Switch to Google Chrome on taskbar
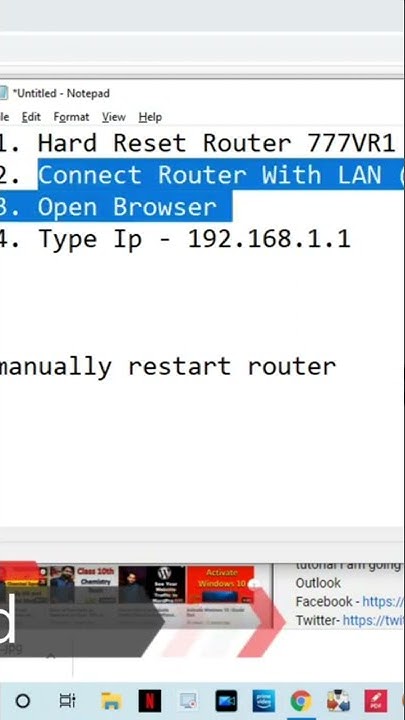405x720 pixels. [x=301, y=702]
